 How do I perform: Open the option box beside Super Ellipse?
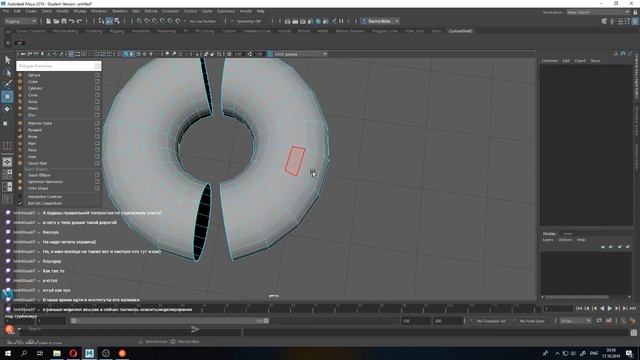[97, 175]
